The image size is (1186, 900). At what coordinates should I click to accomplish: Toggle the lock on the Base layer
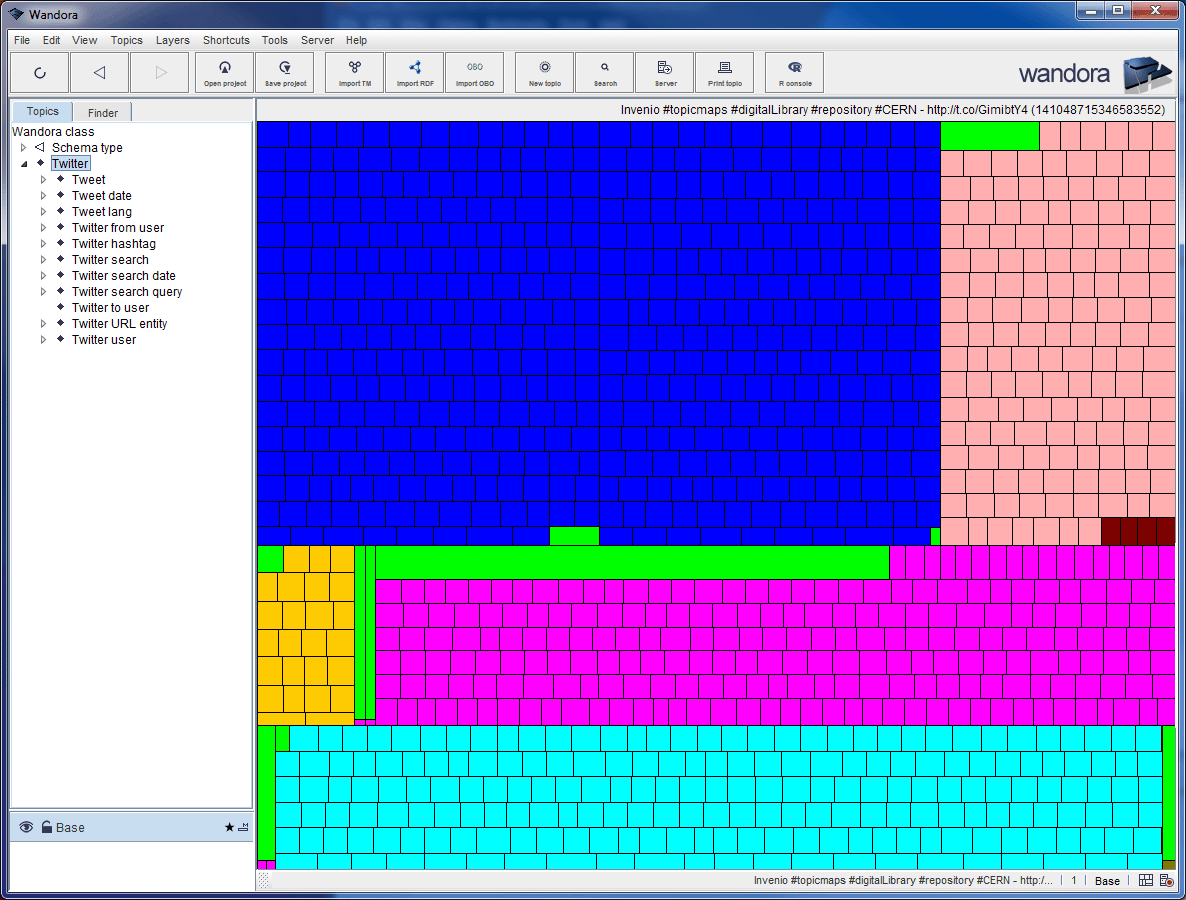pos(46,827)
